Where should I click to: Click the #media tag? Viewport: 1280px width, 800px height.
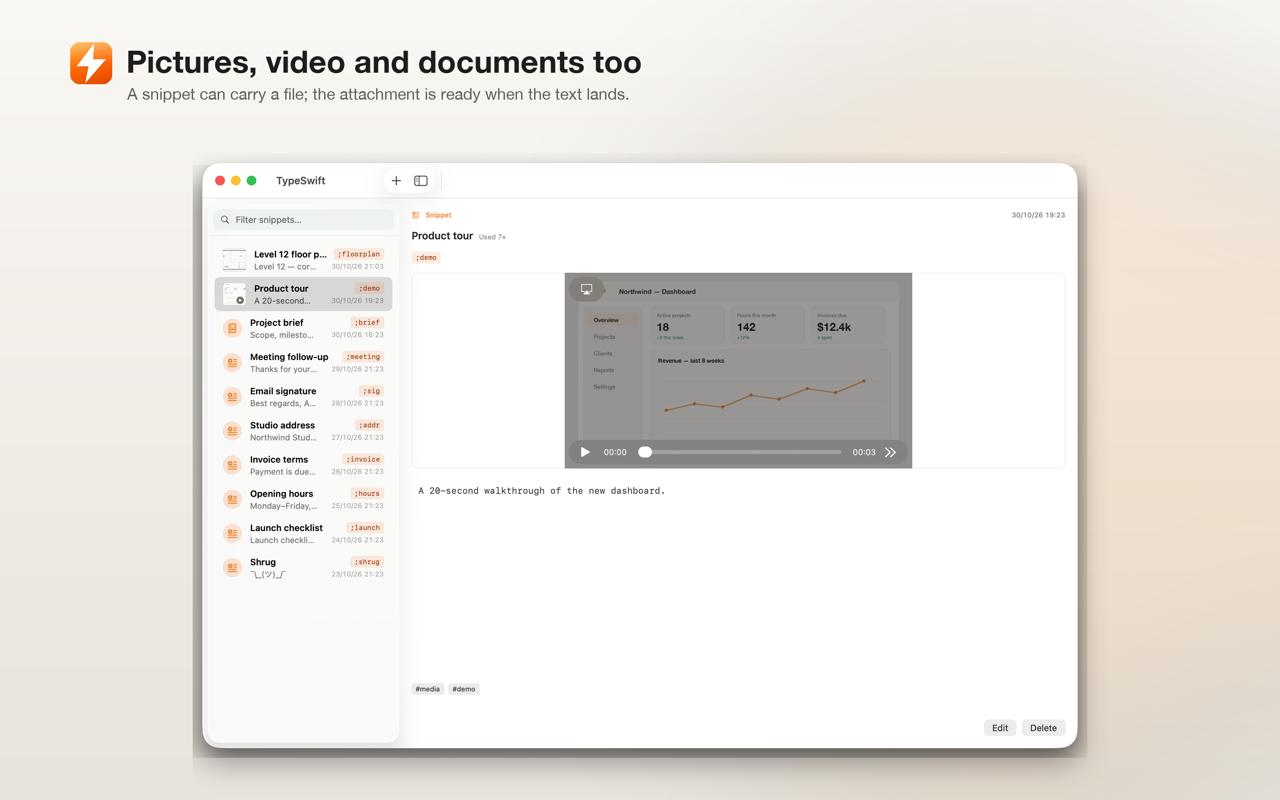click(428, 689)
